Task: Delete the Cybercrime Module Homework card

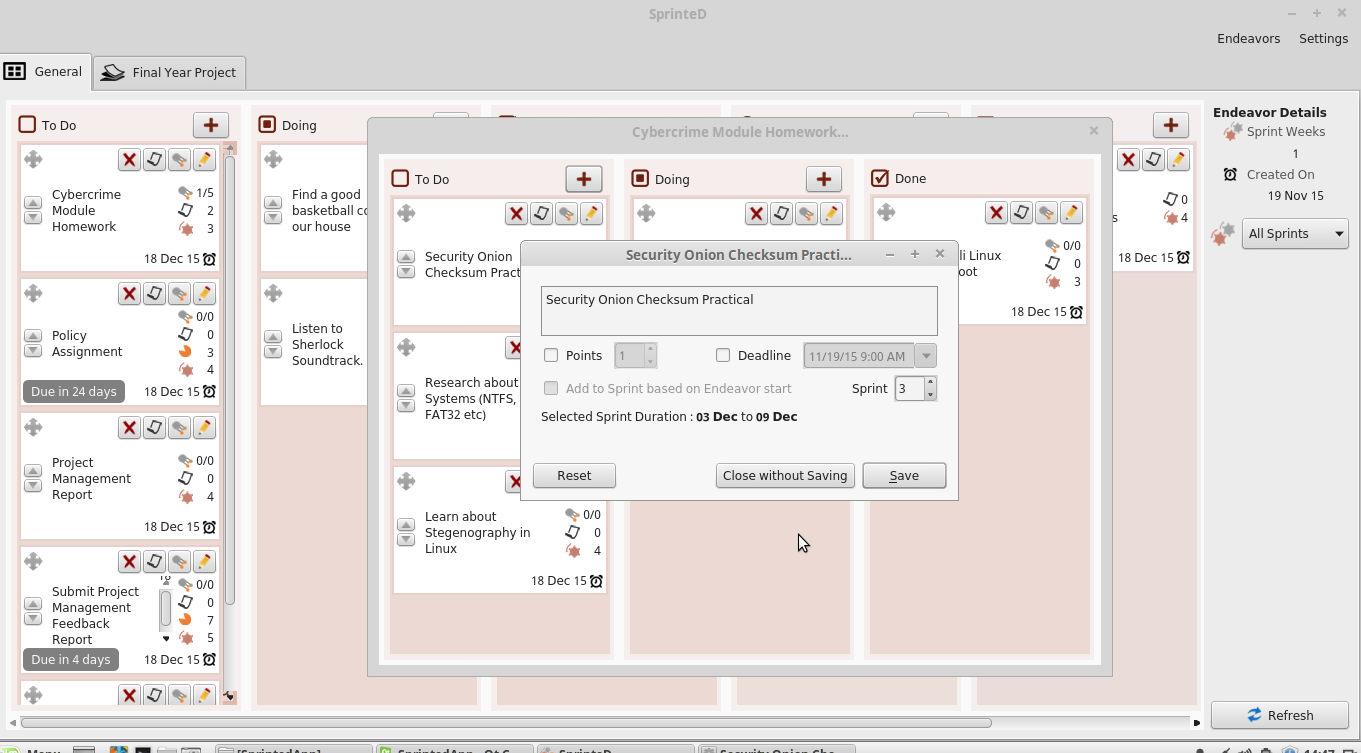Action: click(x=129, y=159)
